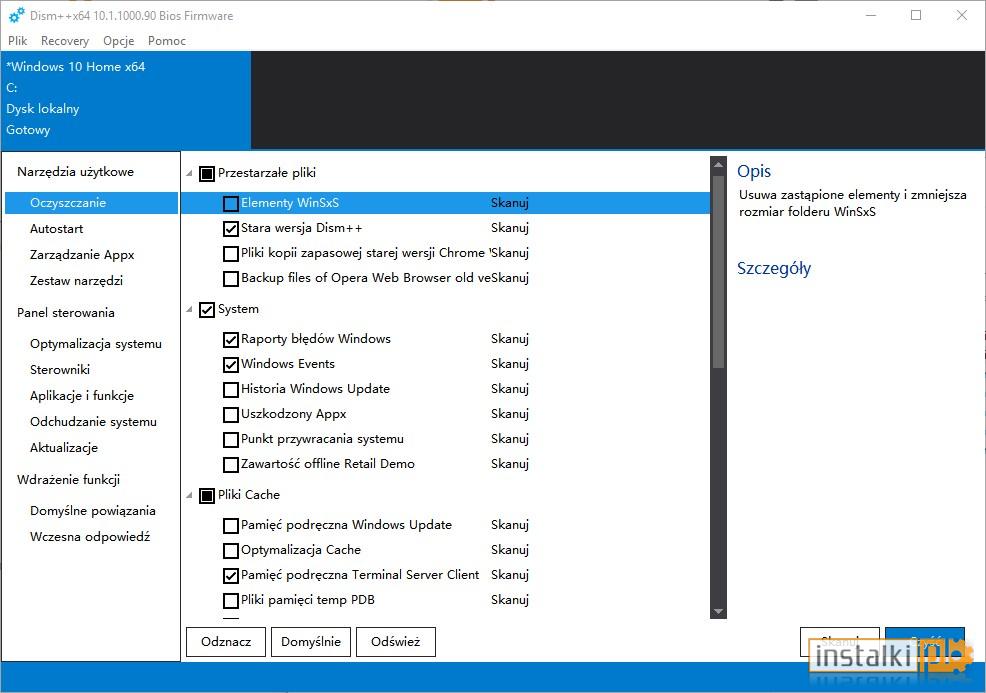Open the Opcje menu
986x693 pixels.
point(118,41)
